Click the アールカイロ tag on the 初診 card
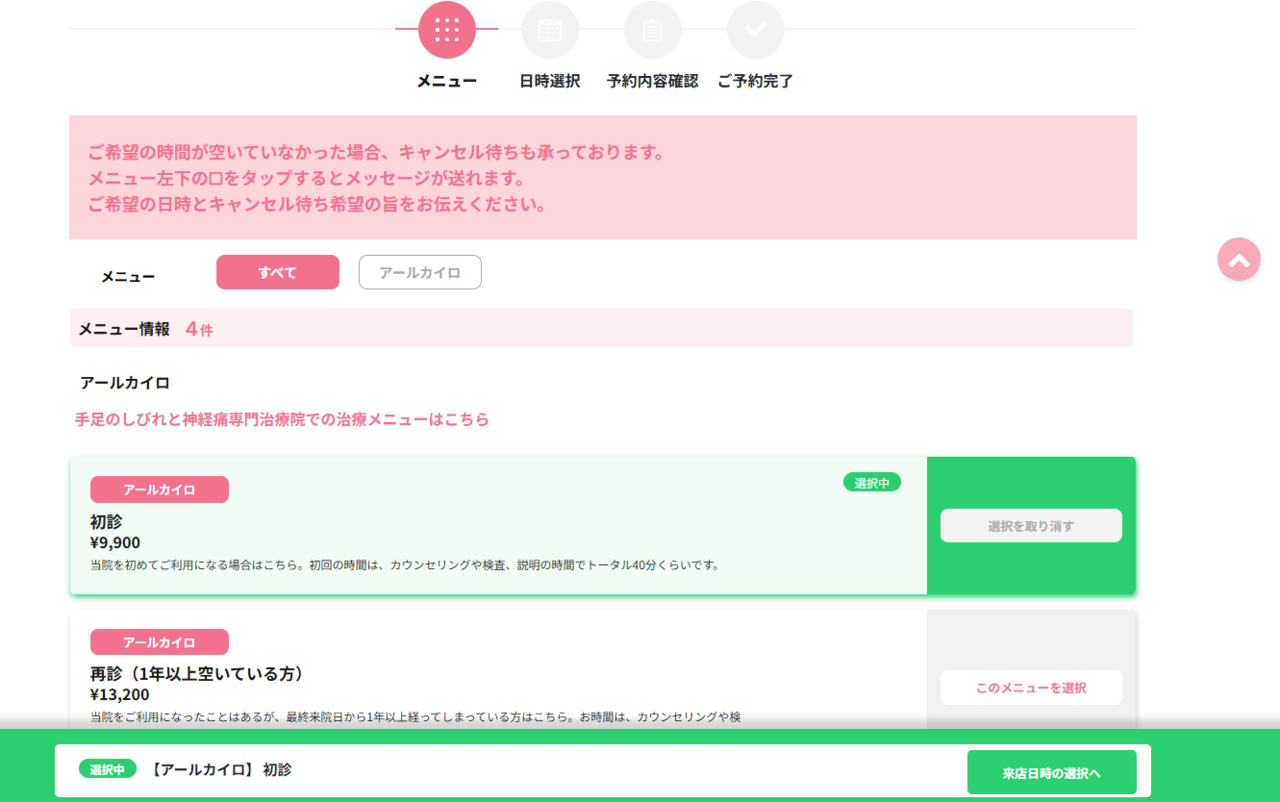The width and height of the screenshot is (1280, 802). (x=159, y=490)
